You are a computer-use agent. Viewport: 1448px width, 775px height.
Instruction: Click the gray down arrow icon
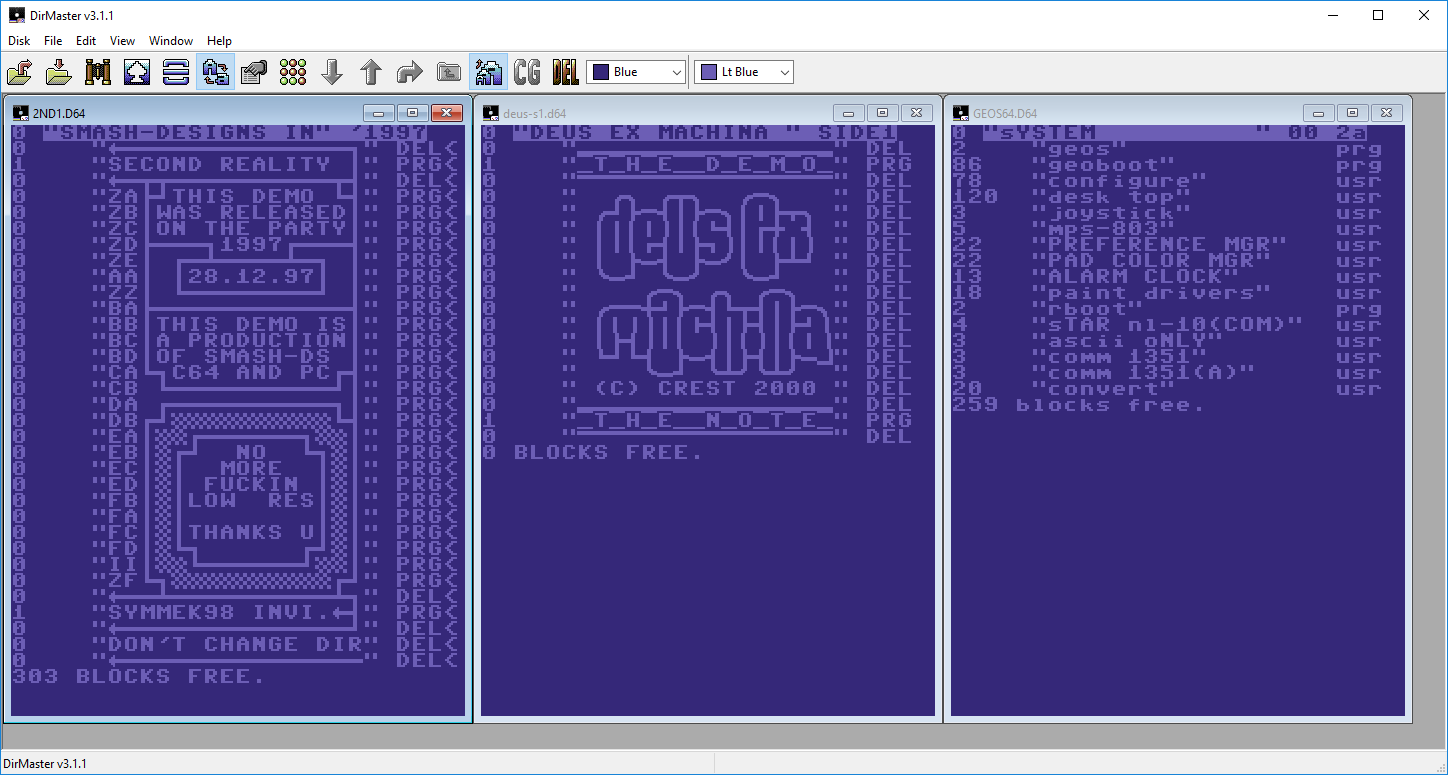[x=332, y=72]
